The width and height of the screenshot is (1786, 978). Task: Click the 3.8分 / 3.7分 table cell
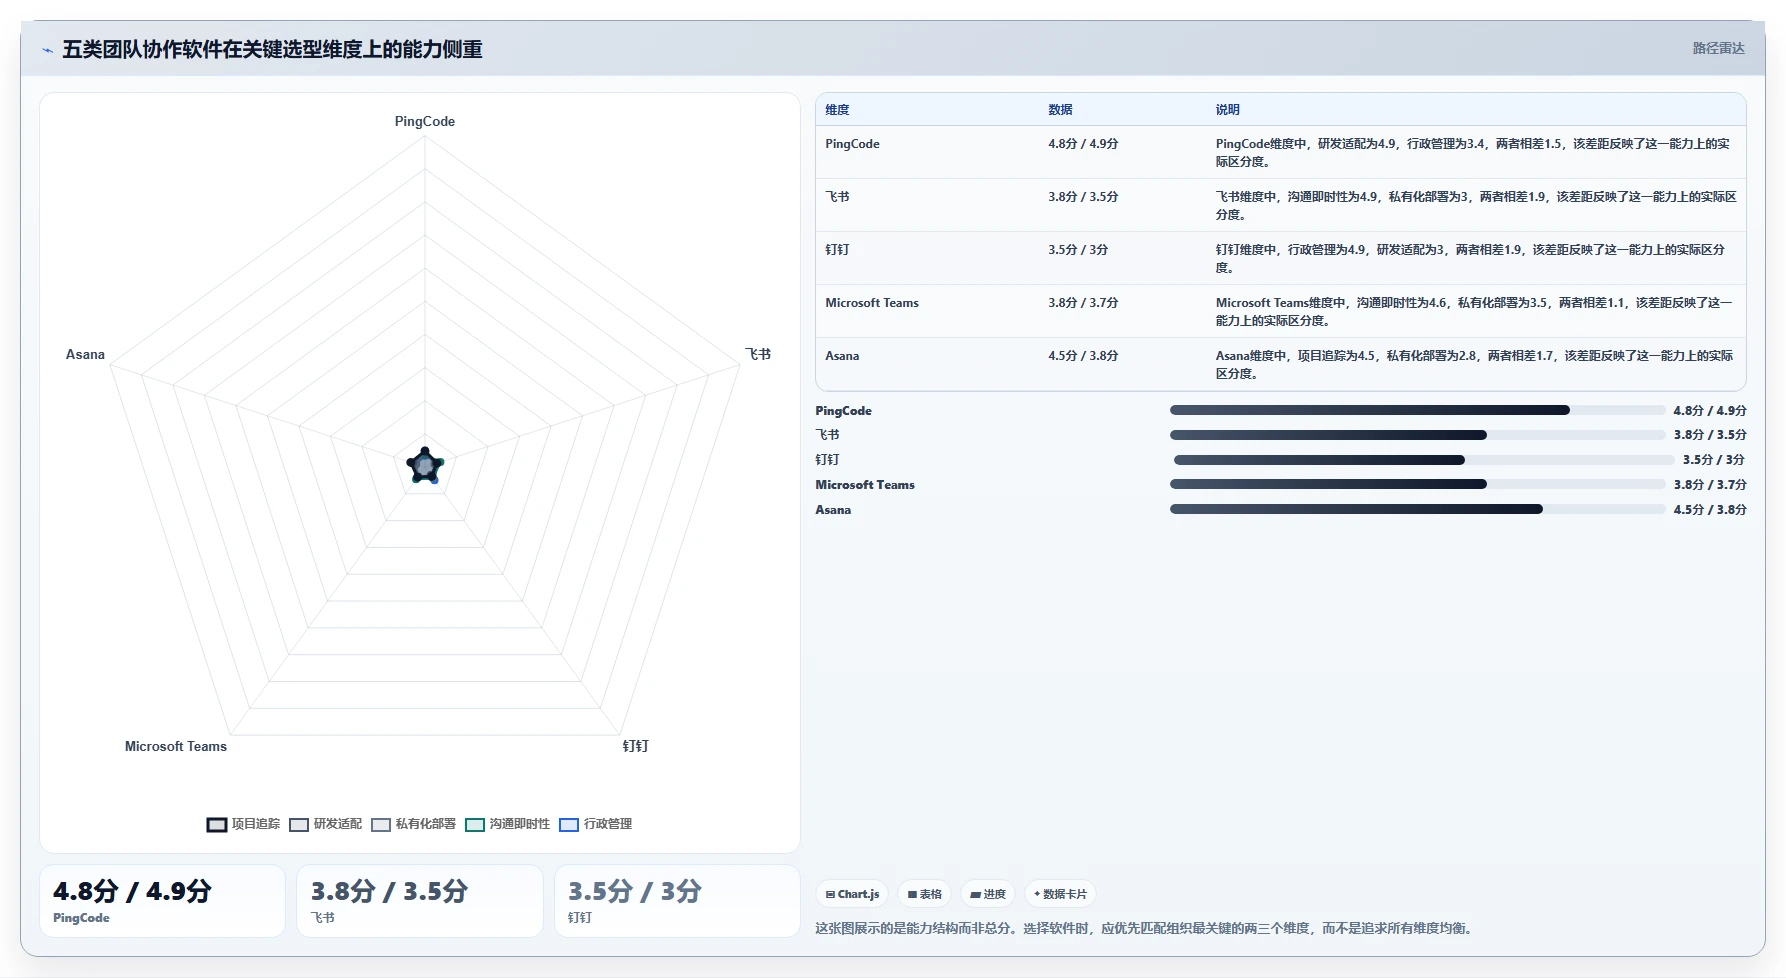1083,303
